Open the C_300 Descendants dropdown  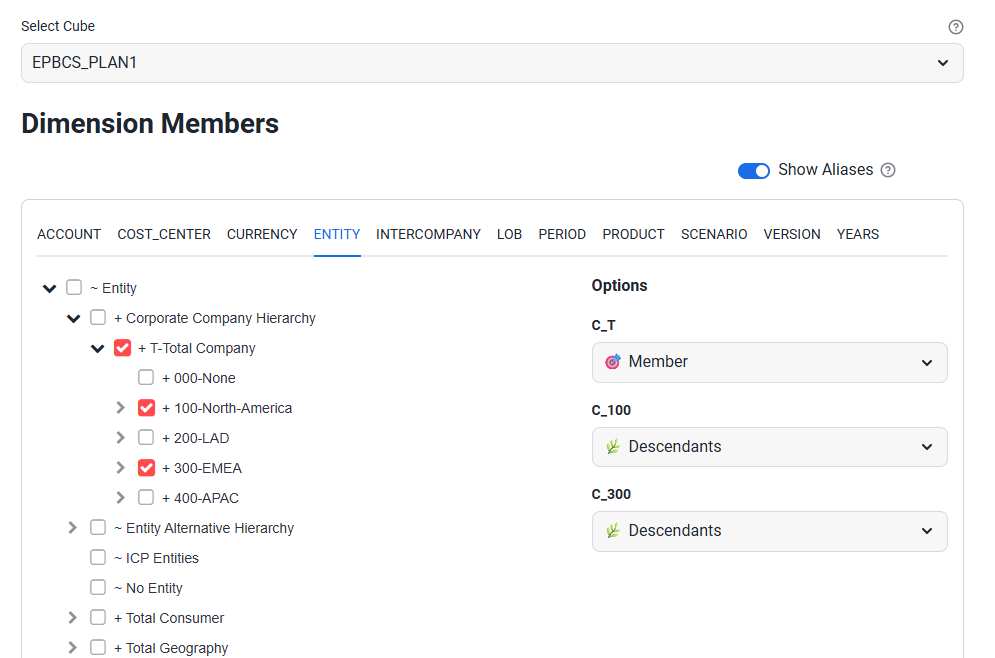769,531
